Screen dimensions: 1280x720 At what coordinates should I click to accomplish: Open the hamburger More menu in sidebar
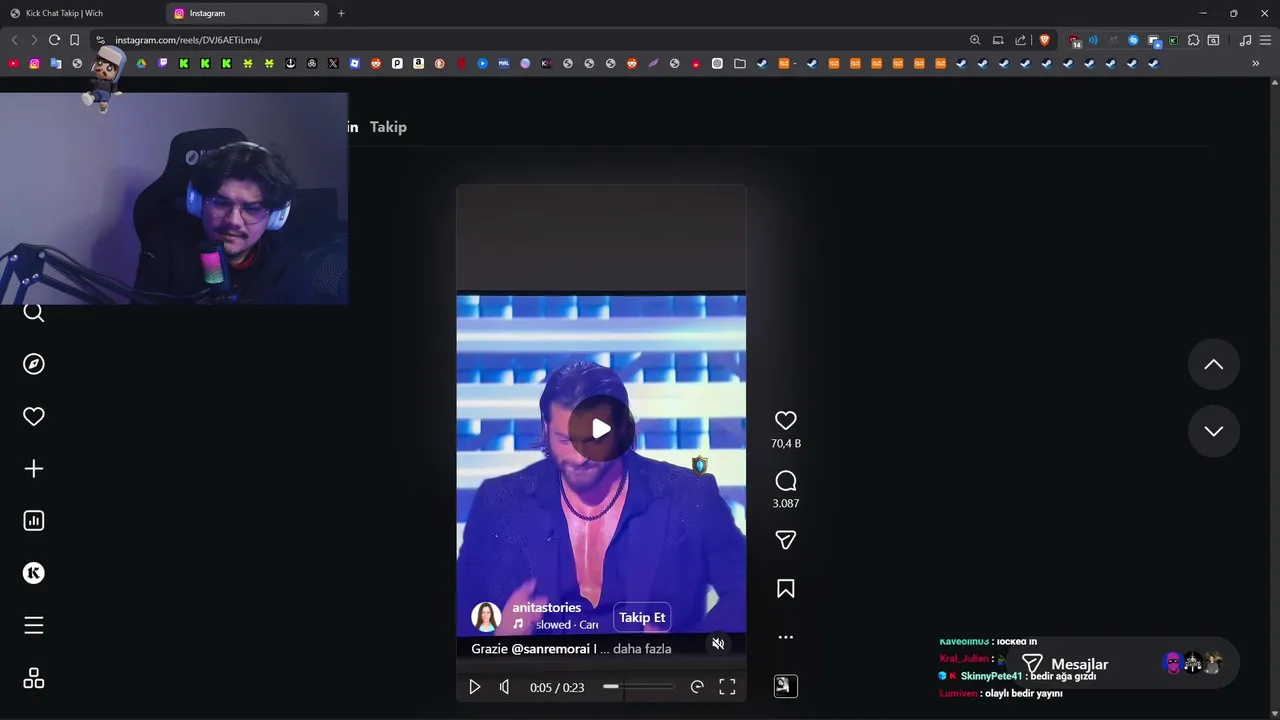(34, 626)
